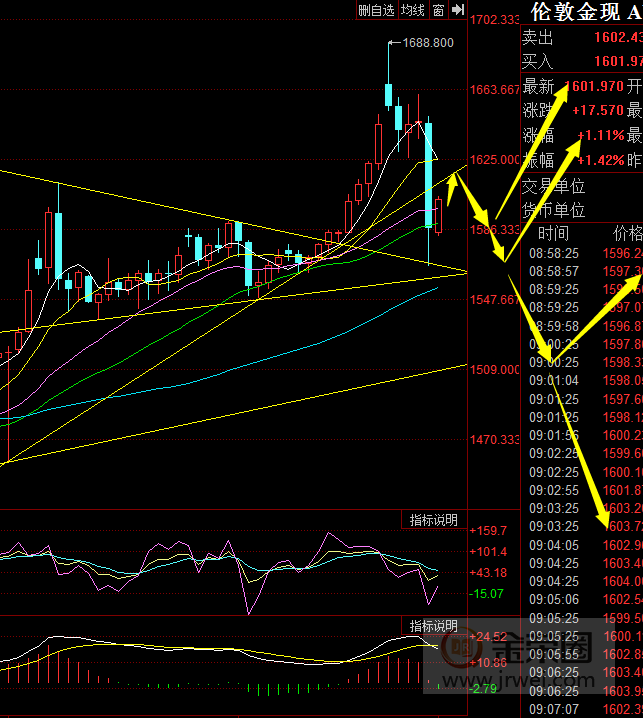Toggle the 均线 moving average lines

[413, 10]
